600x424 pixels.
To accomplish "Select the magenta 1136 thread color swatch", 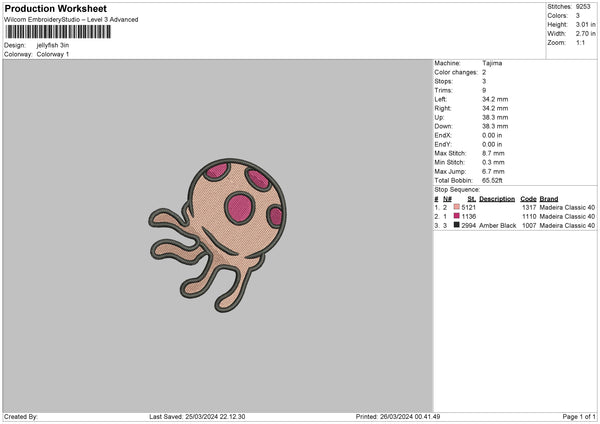I will (457, 216).
